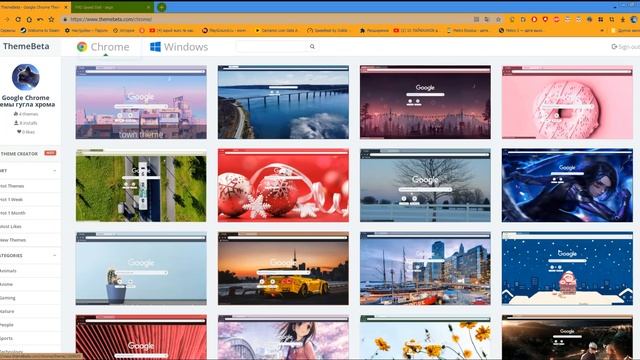Switch to the Chrome themes tab

[x=103, y=47]
